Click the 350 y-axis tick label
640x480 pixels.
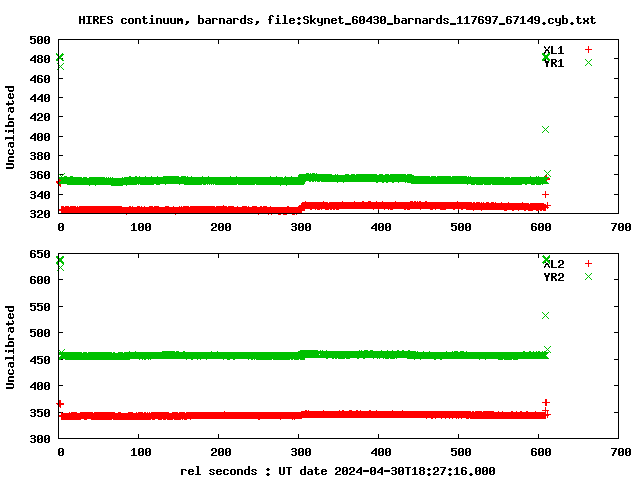click(x=40, y=413)
